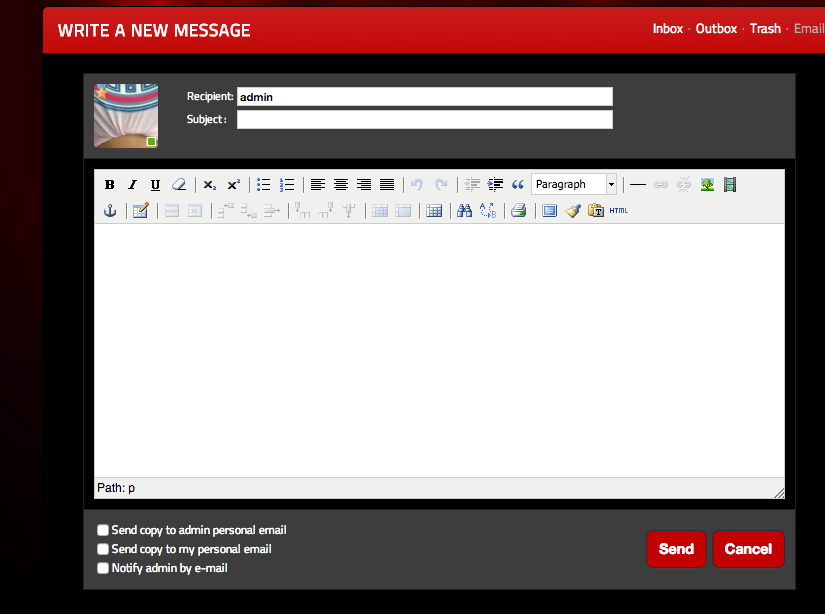Cancel the new message
The height and width of the screenshot is (614, 825).
click(x=747, y=549)
